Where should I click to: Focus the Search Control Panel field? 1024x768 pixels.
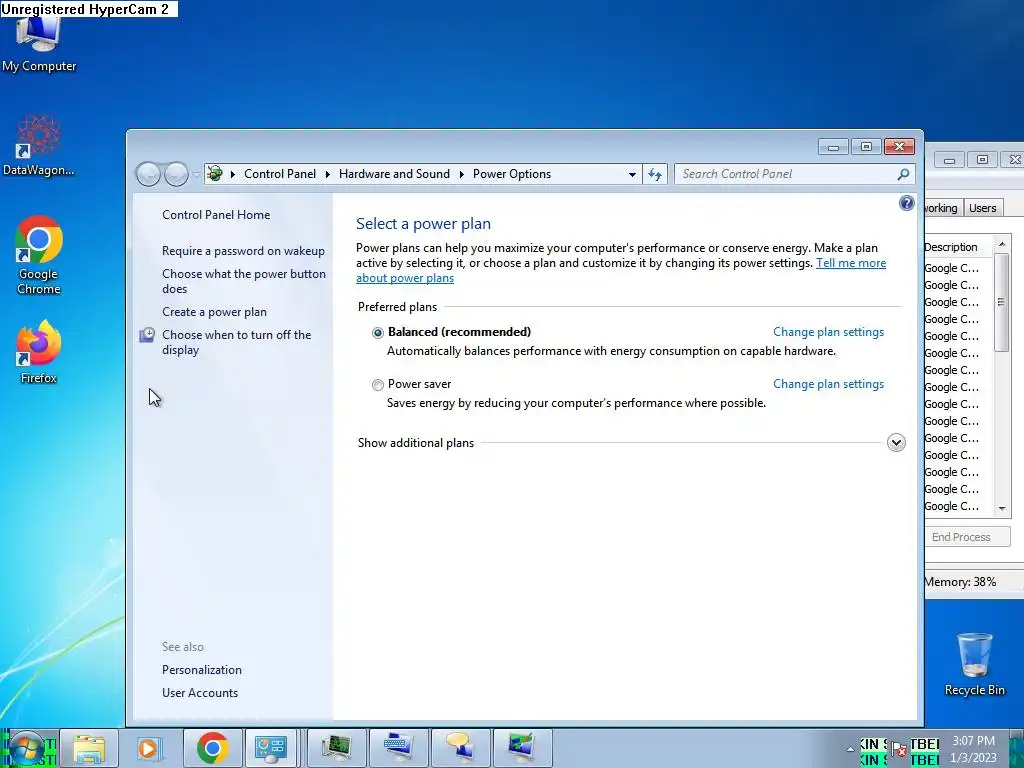tap(794, 174)
